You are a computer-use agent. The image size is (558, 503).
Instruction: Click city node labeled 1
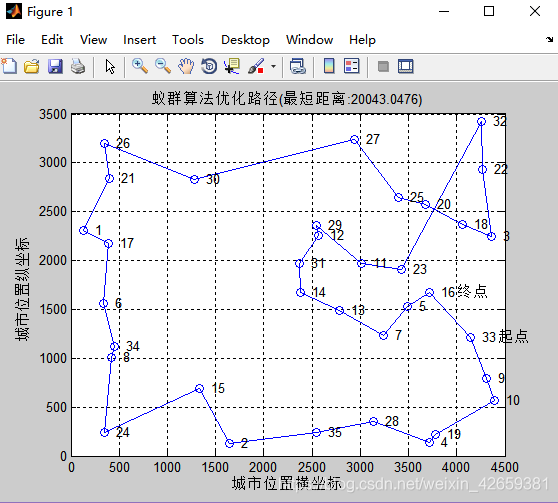(x=83, y=230)
